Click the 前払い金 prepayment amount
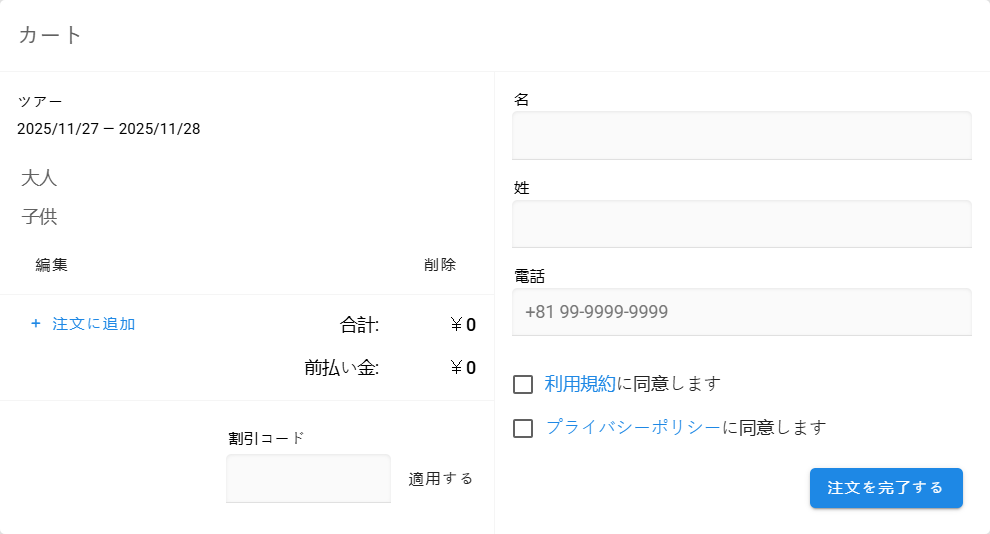The image size is (990, 534). [x=463, y=368]
